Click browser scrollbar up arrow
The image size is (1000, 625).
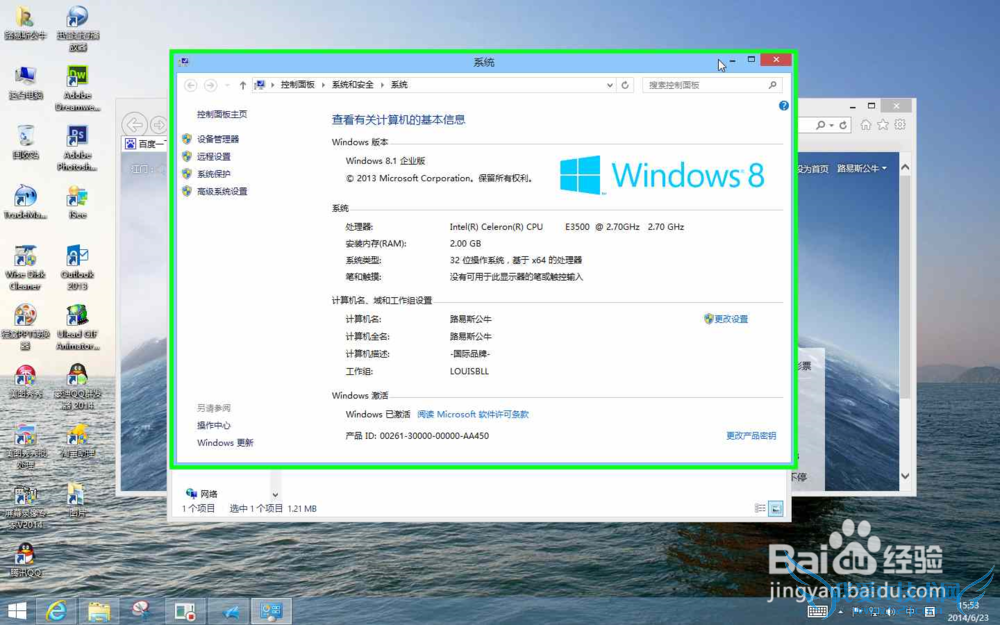pos(905,167)
